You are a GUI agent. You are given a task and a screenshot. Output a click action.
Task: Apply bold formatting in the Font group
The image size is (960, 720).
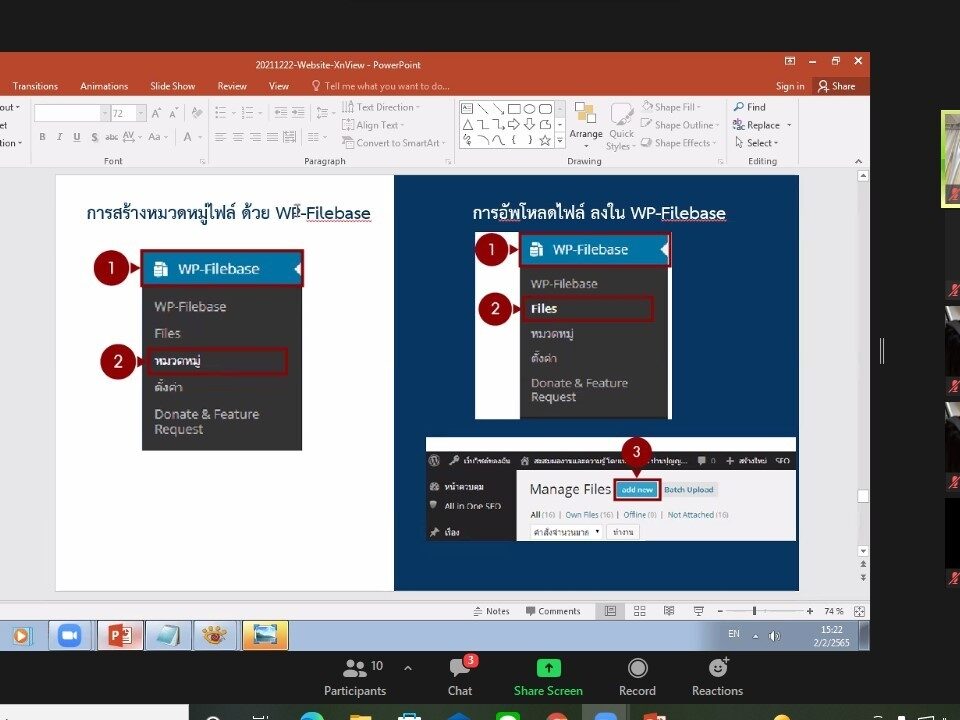coord(42,137)
